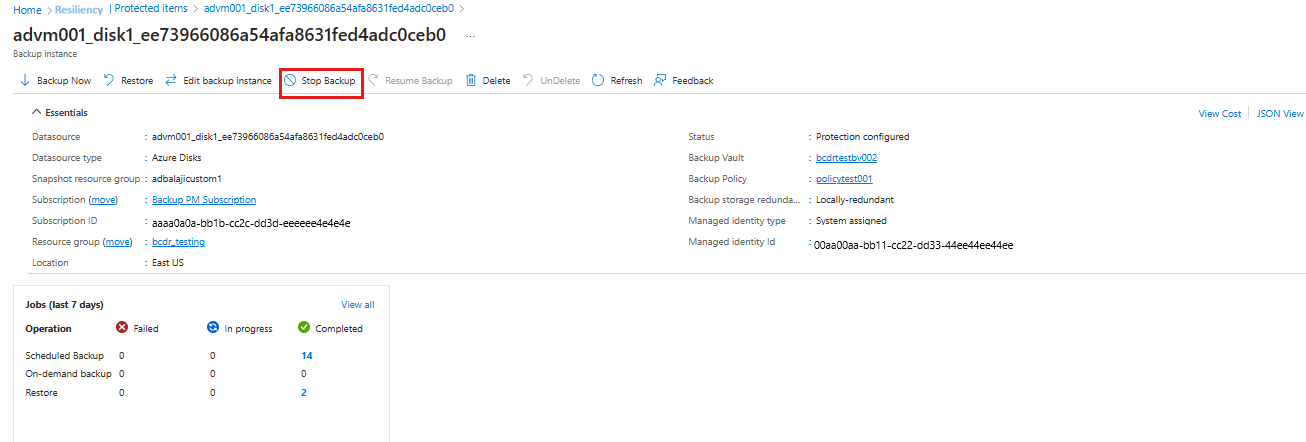Open policytest001 backup policy link
The image size is (1306, 442).
tap(844, 179)
